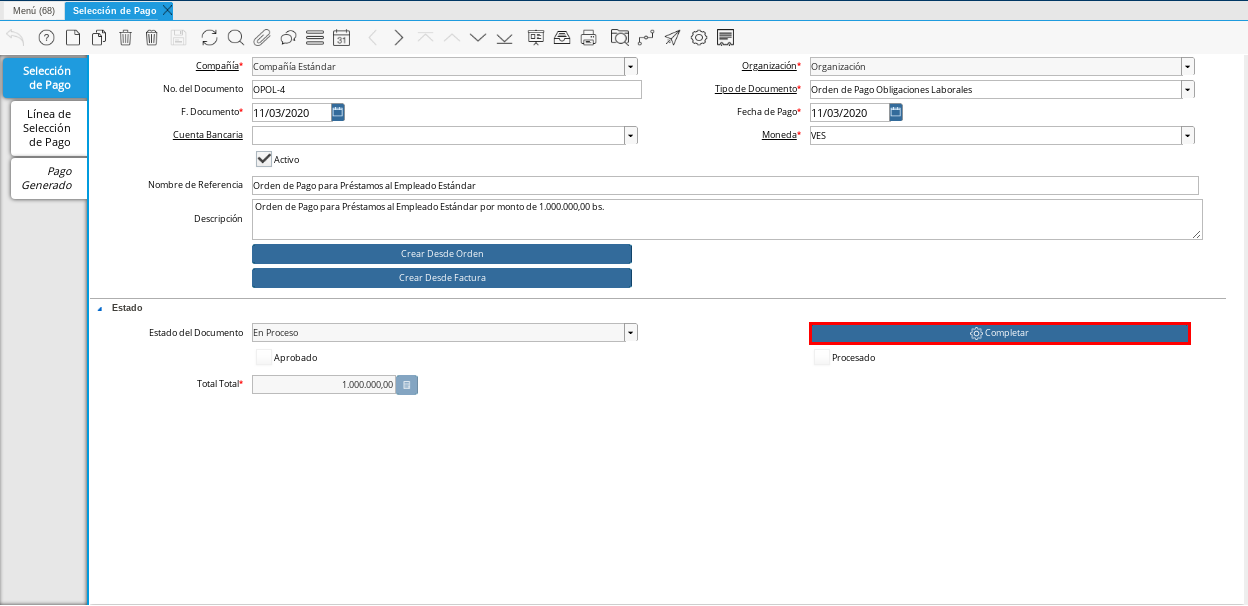Collapse the Estado section

99,308
